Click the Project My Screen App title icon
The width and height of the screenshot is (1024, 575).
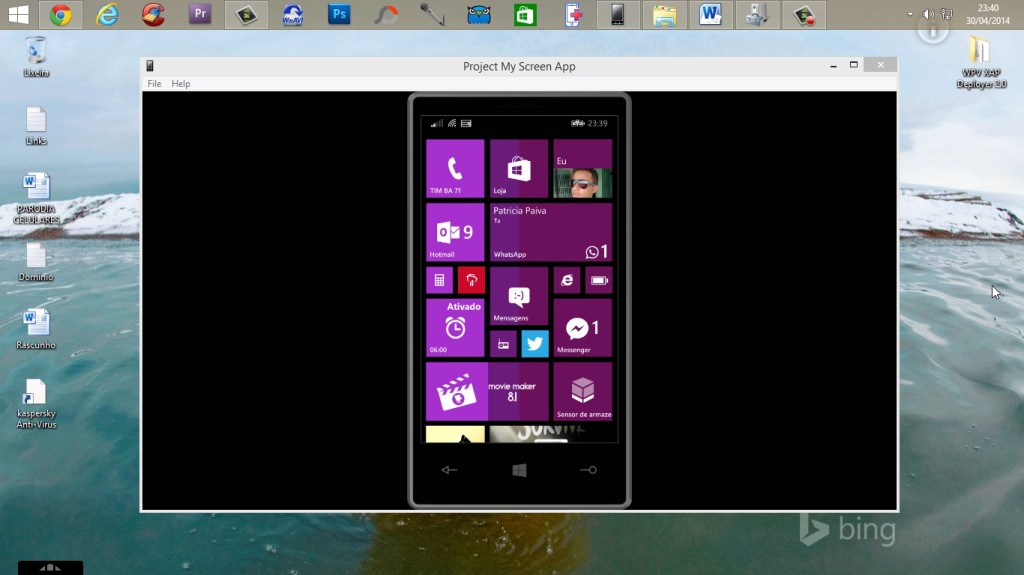pyautogui.click(x=150, y=66)
